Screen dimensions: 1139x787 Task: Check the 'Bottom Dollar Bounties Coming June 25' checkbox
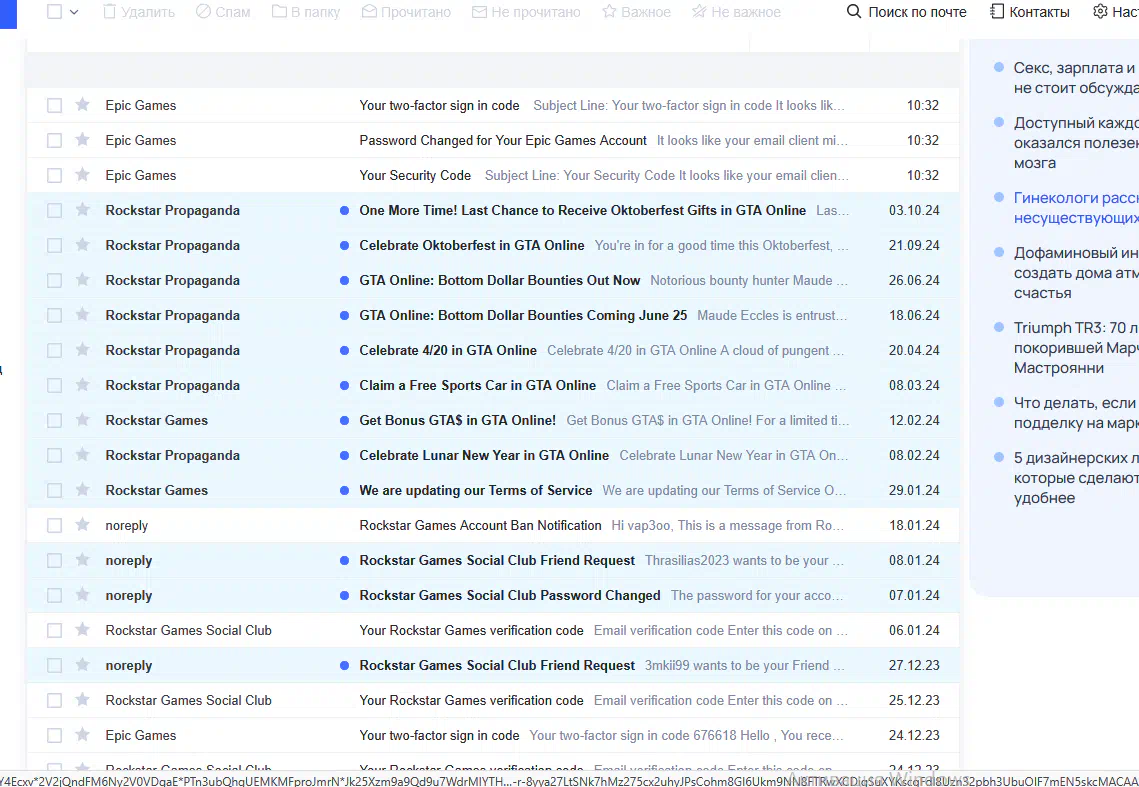tap(54, 315)
